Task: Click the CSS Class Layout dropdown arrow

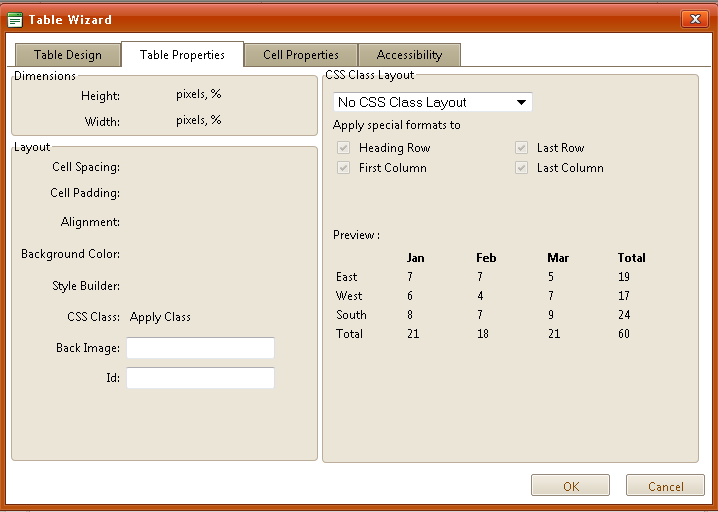Action: pyautogui.click(x=521, y=102)
